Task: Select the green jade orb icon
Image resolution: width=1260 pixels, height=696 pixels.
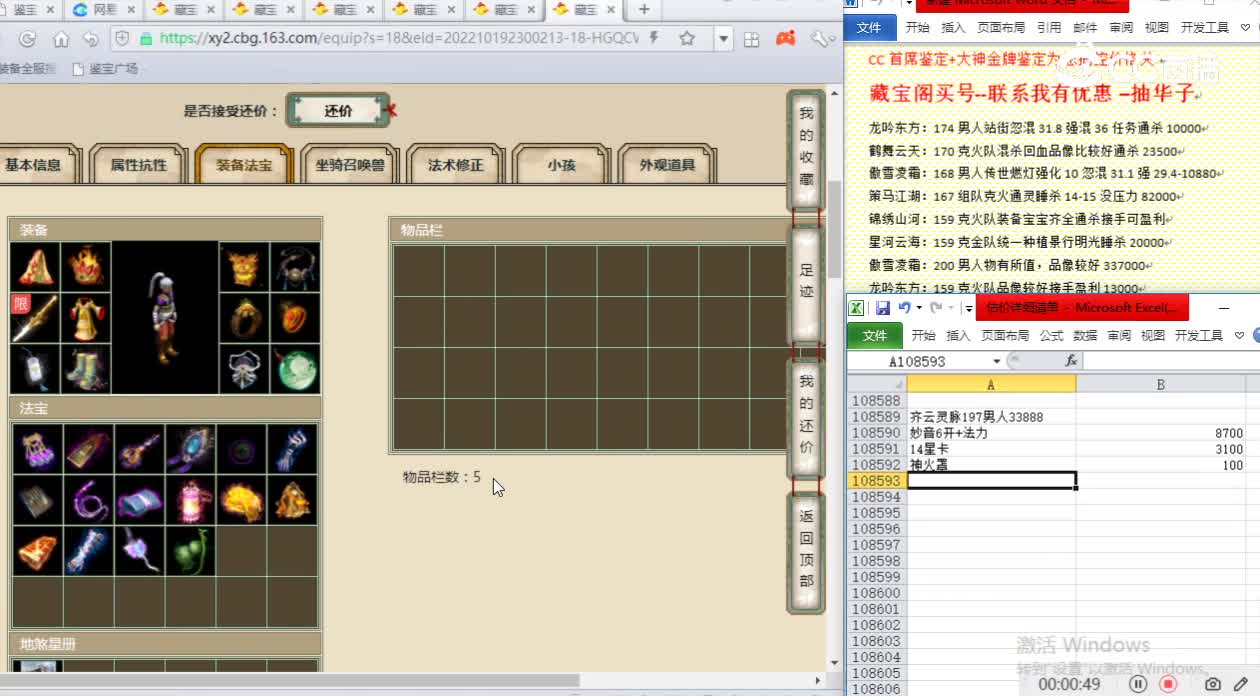Action: (295, 369)
